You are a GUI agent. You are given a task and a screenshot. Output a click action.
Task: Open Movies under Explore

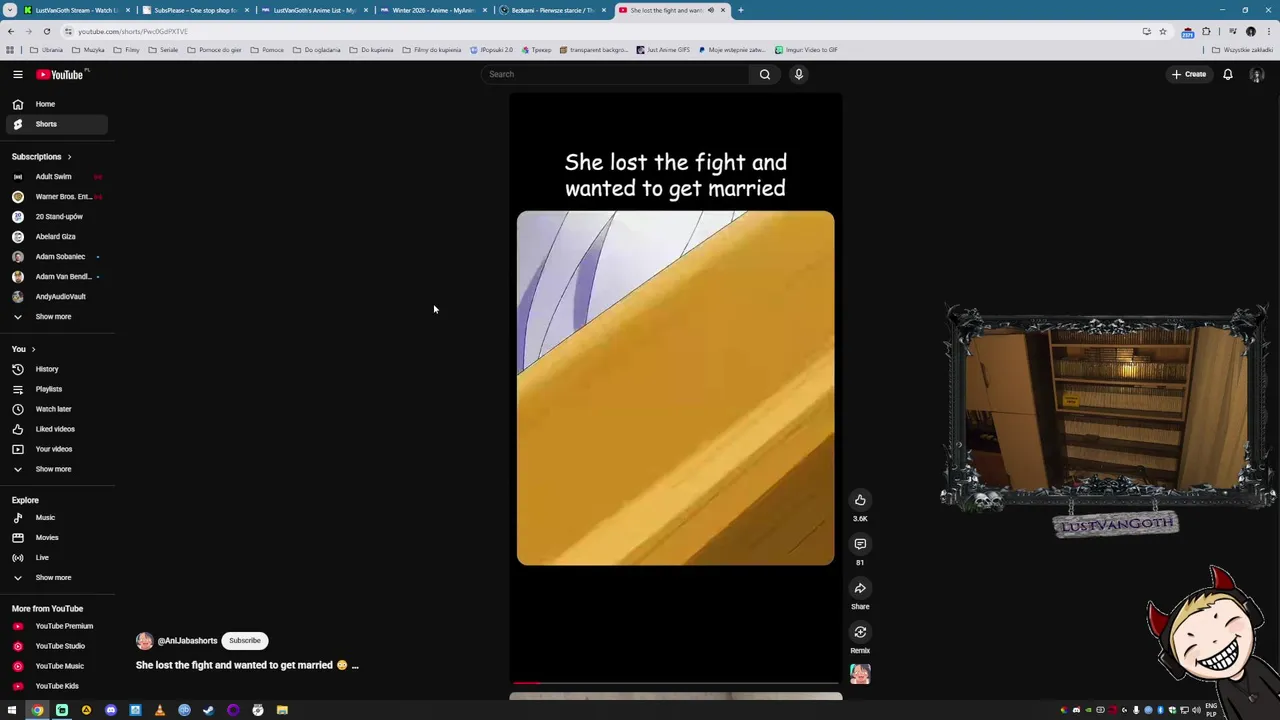55,538
